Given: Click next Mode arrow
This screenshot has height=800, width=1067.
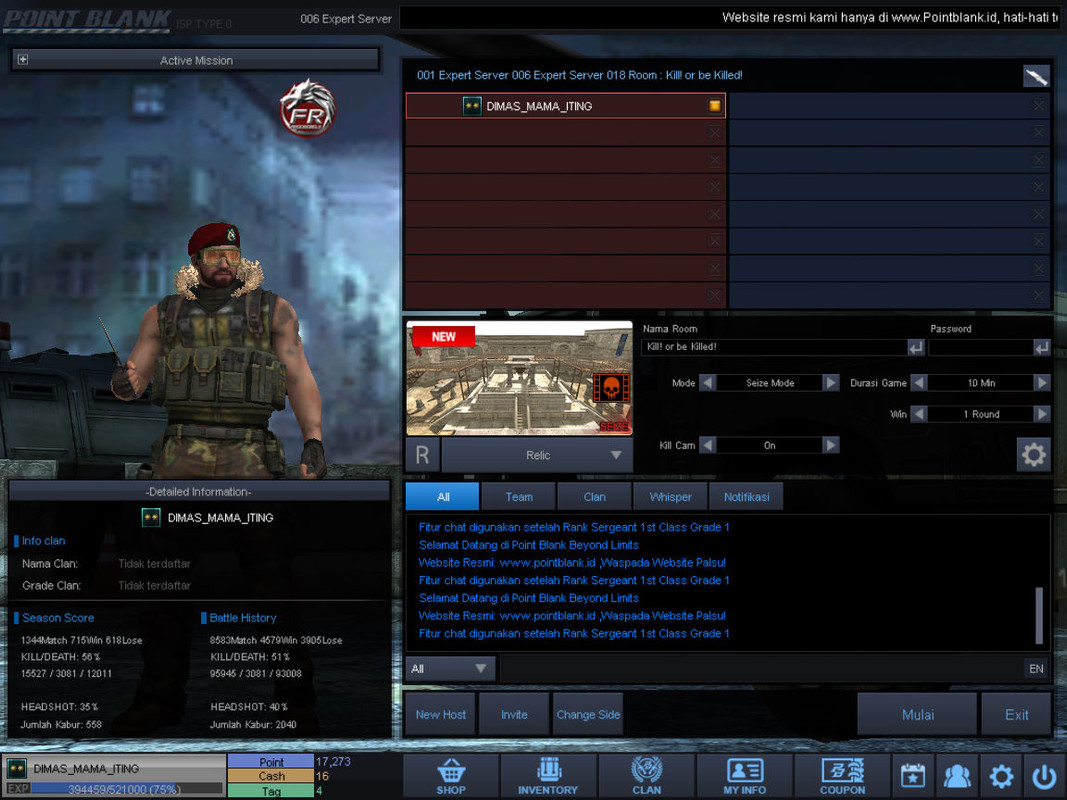Looking at the screenshot, I should (x=830, y=383).
